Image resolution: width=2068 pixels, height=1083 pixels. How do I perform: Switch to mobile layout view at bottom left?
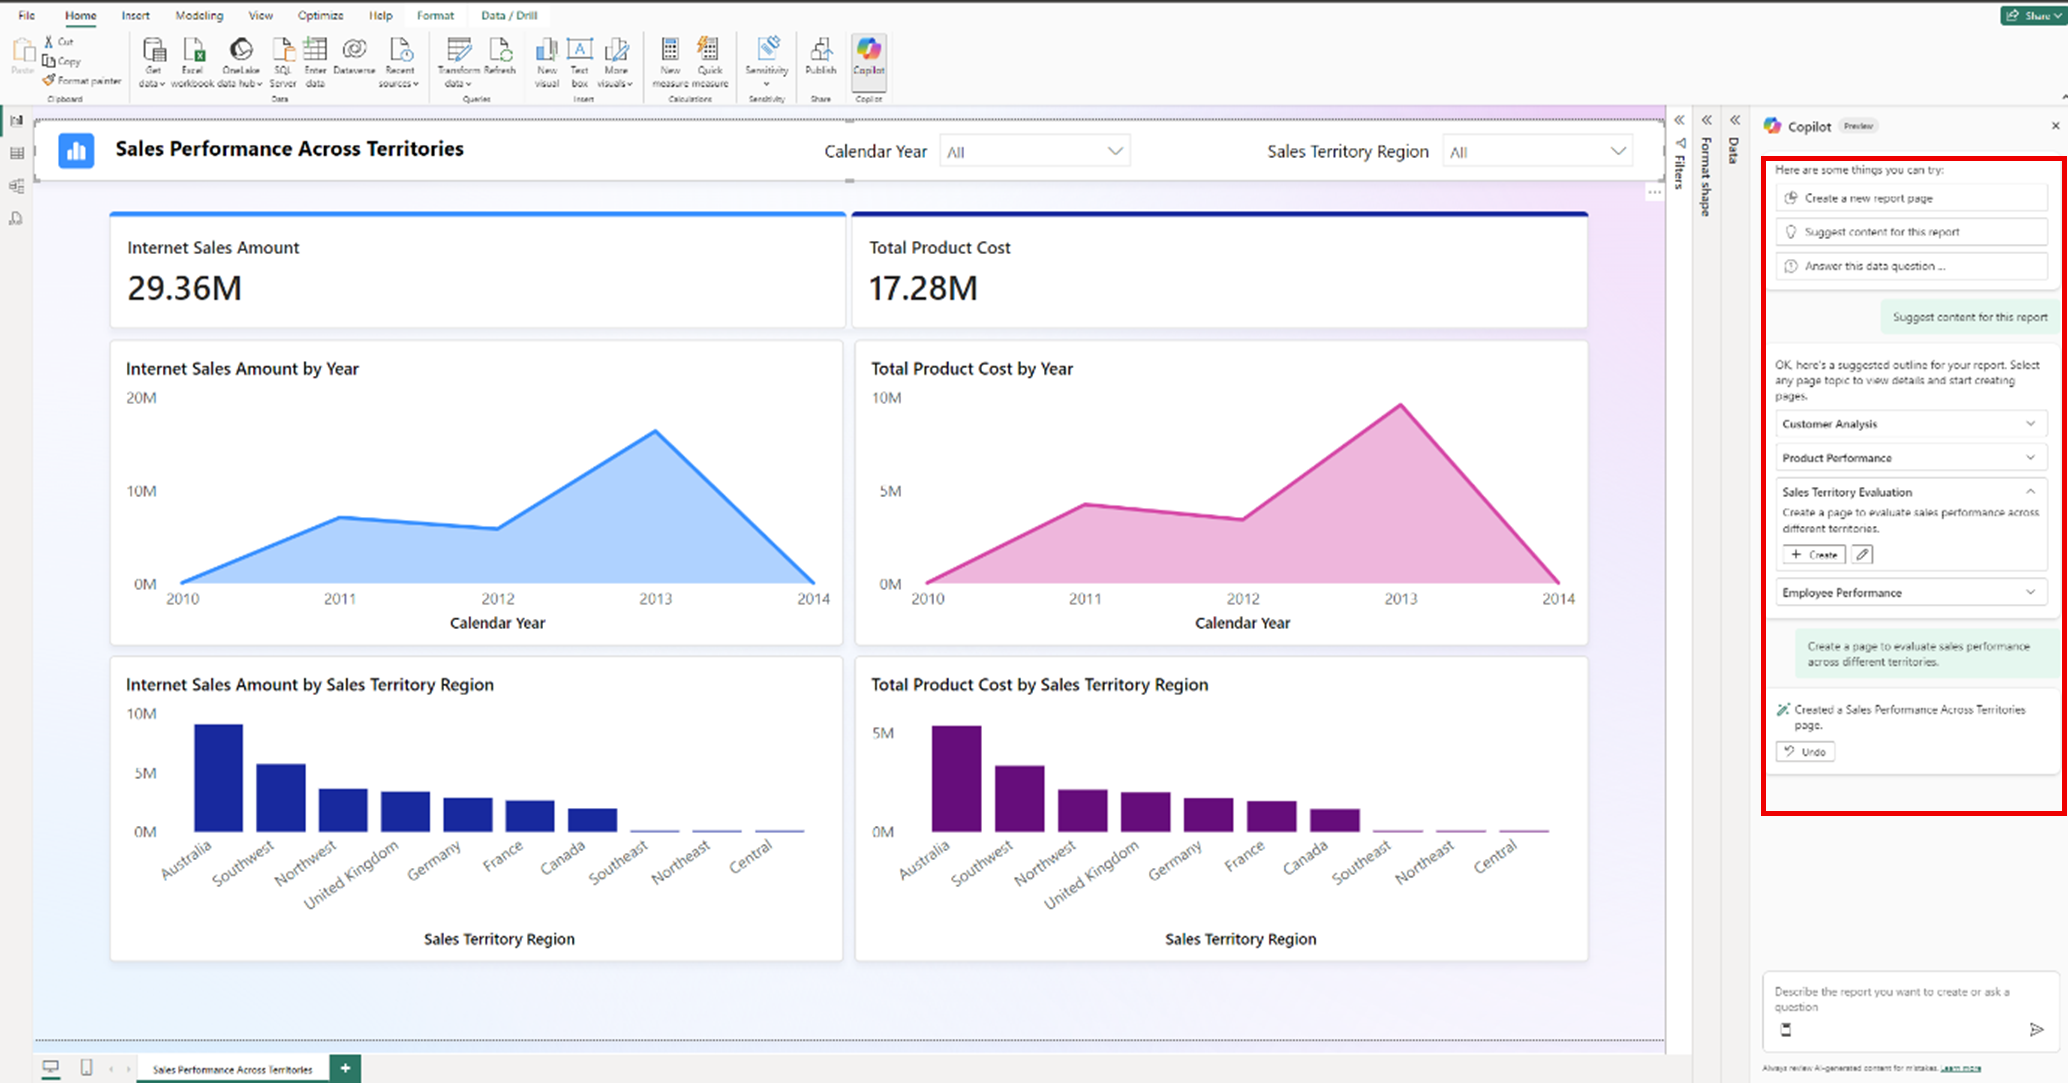click(x=88, y=1068)
